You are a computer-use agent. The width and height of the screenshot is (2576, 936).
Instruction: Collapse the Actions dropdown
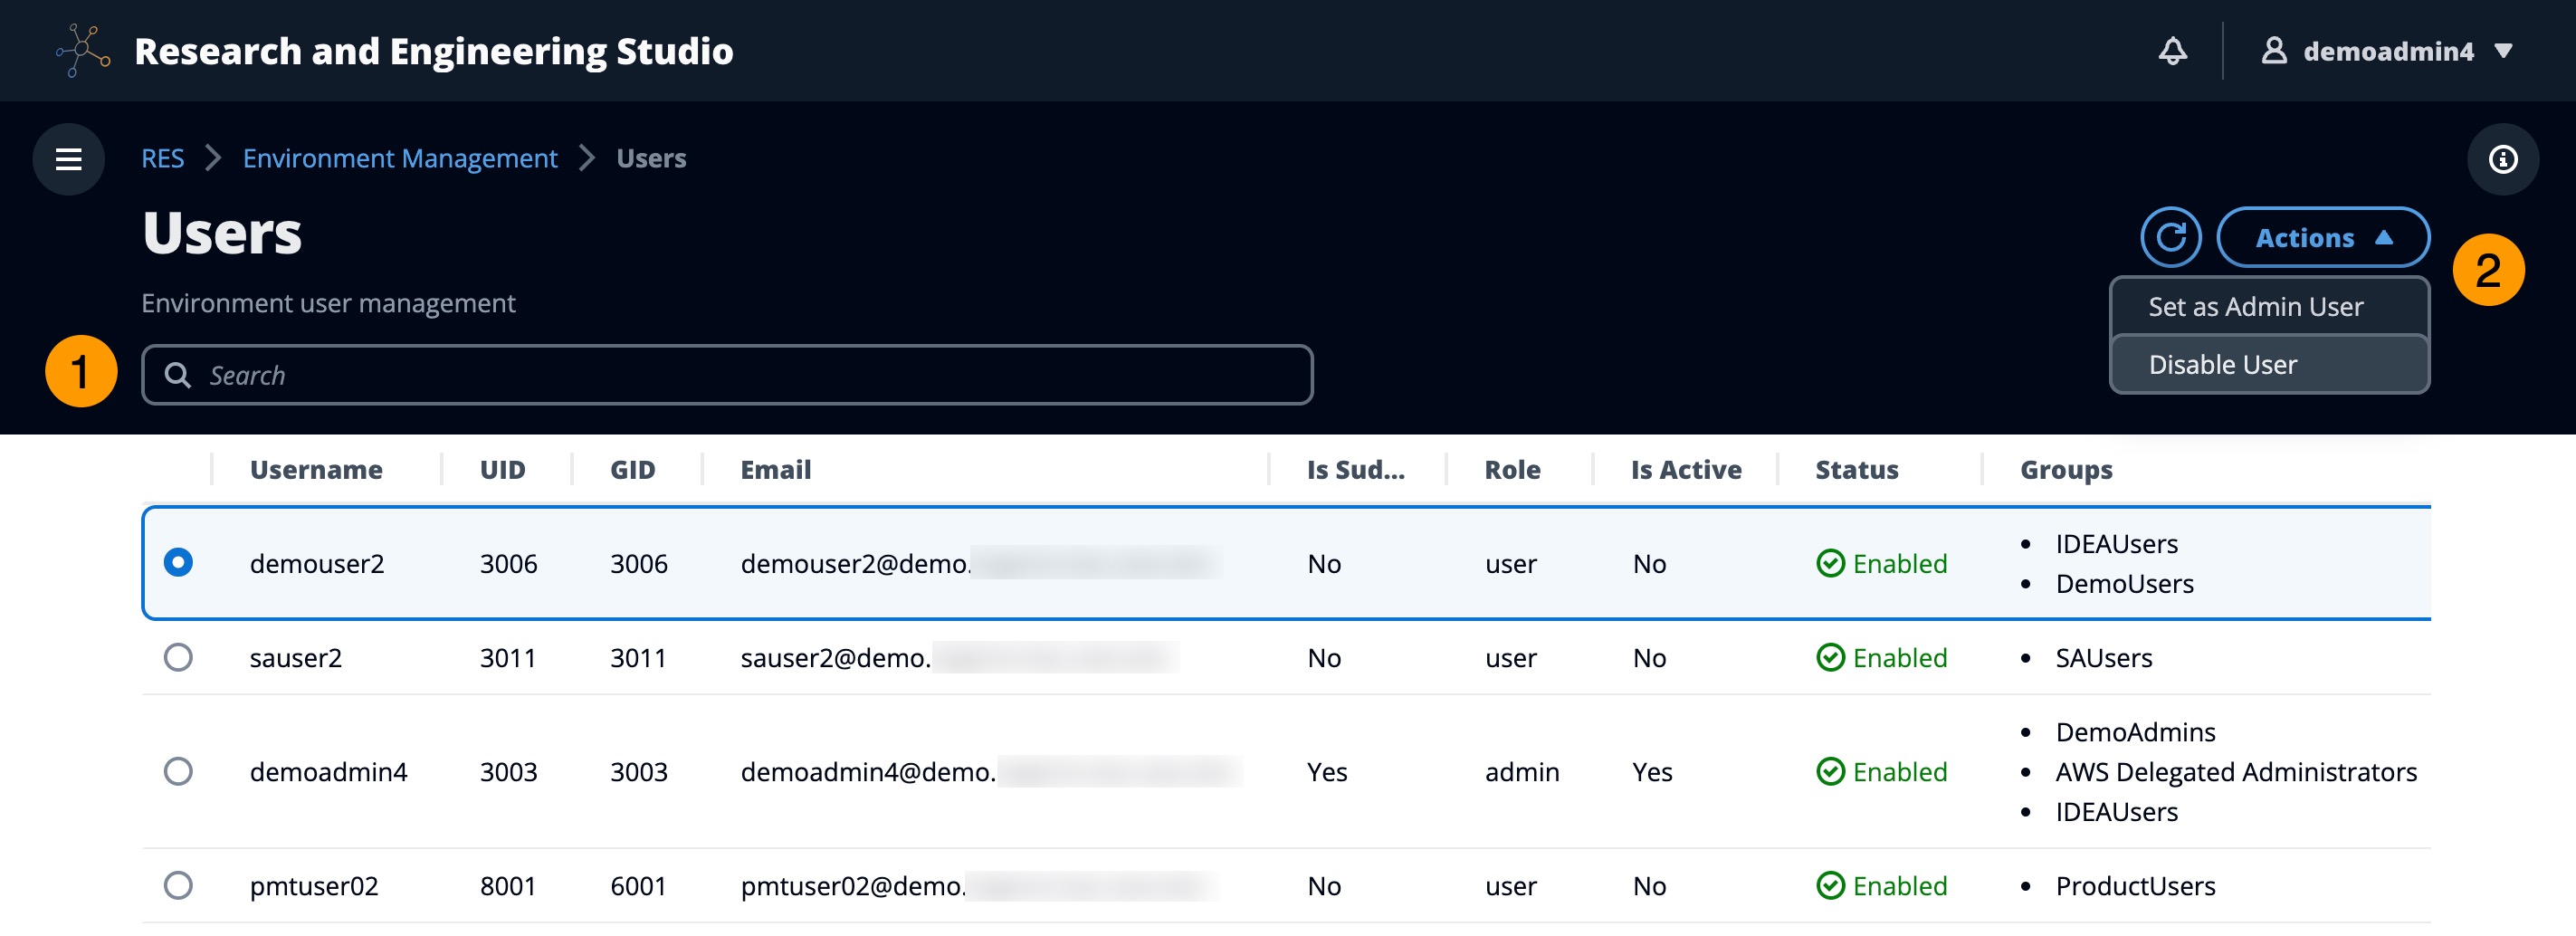click(2322, 237)
